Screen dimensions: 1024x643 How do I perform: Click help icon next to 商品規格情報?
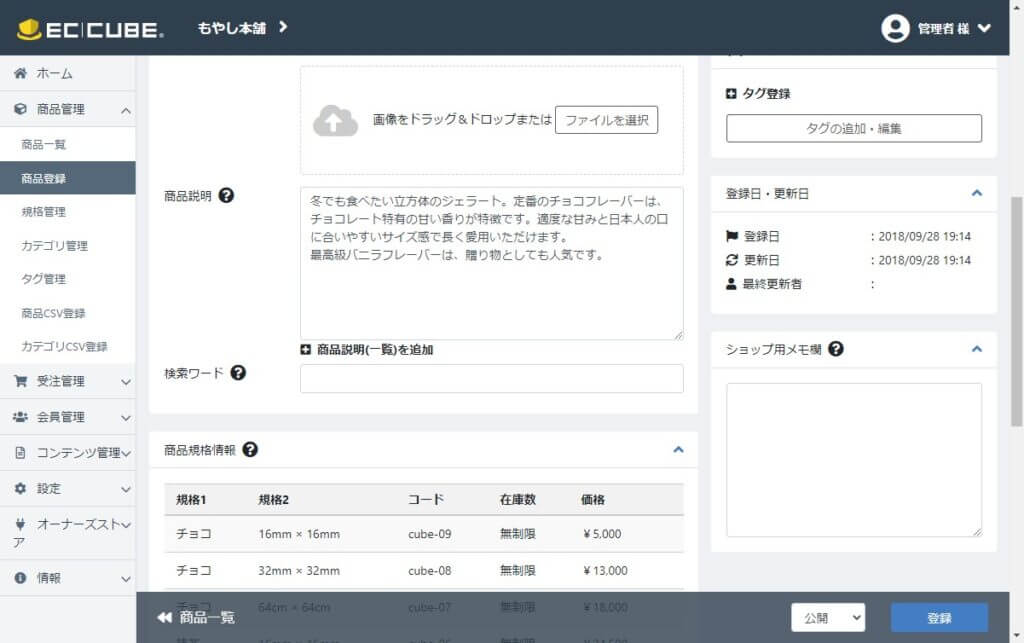pos(250,450)
